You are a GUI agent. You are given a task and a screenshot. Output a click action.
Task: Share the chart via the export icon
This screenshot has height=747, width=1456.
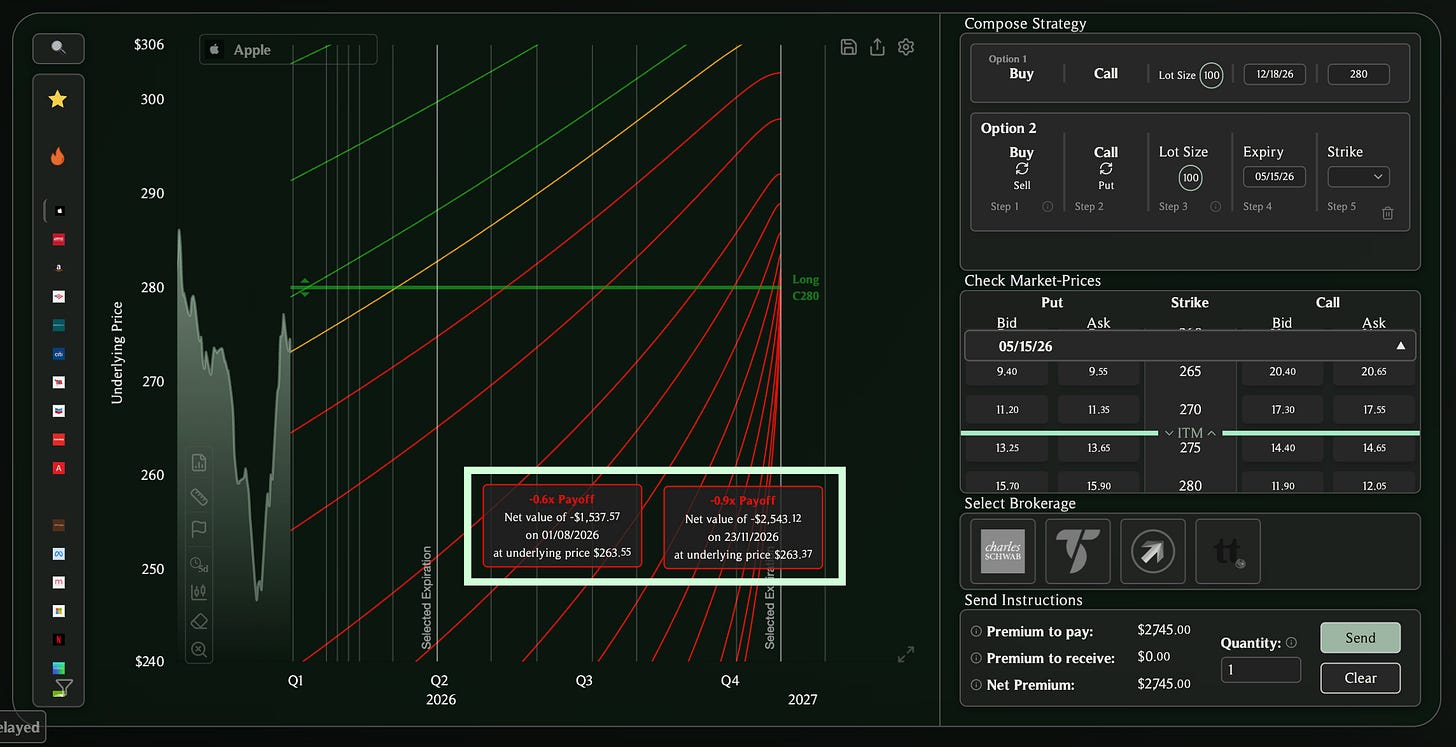click(877, 47)
